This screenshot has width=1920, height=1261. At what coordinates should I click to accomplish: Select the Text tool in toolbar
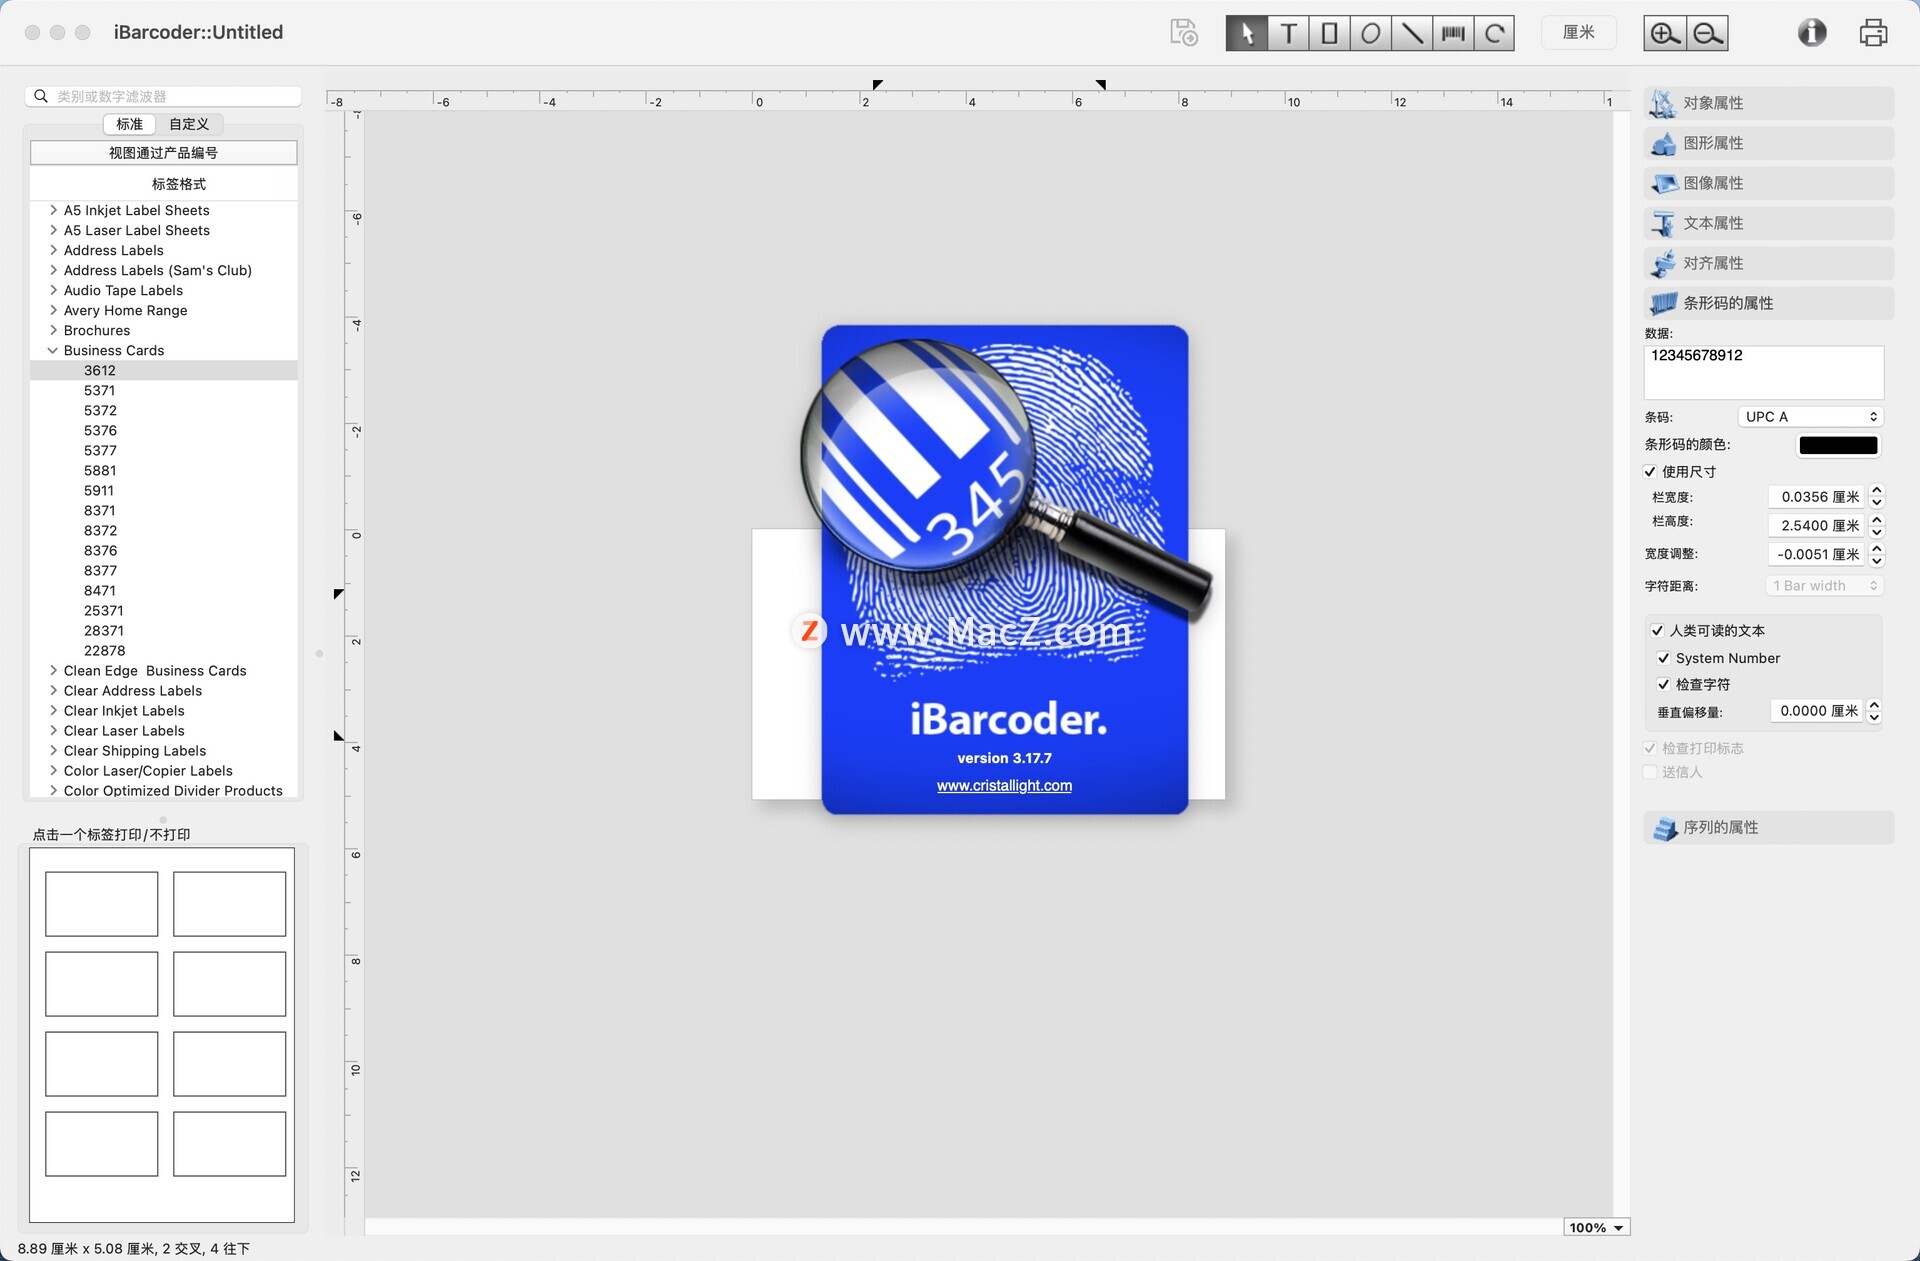pos(1288,33)
